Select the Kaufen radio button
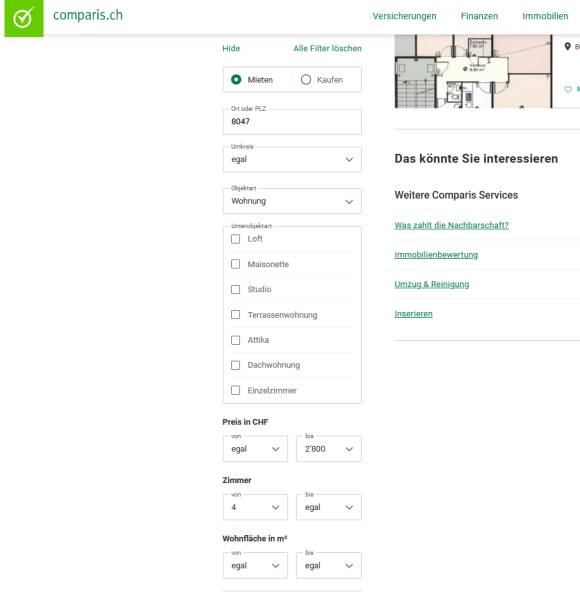580x592 pixels. click(306, 80)
